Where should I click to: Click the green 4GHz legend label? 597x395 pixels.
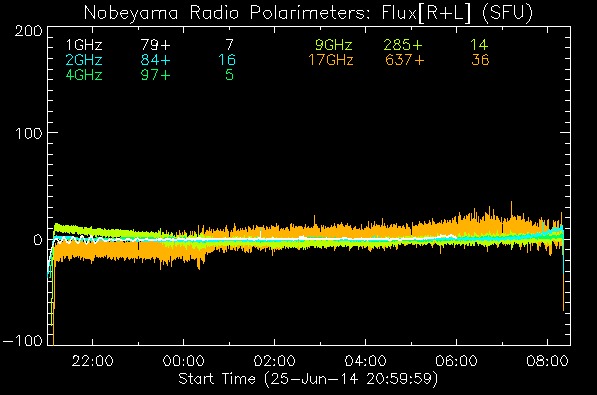click(x=84, y=75)
